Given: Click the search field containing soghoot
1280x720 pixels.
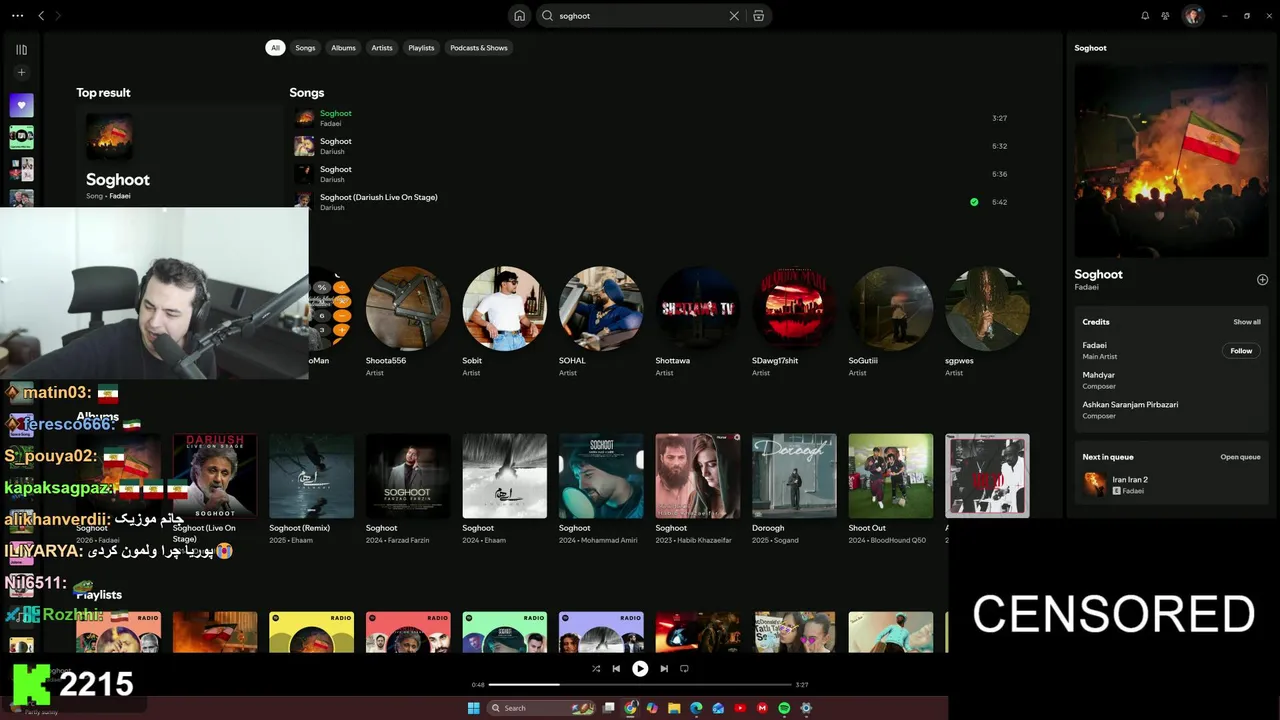Looking at the screenshot, I should click(x=640, y=16).
